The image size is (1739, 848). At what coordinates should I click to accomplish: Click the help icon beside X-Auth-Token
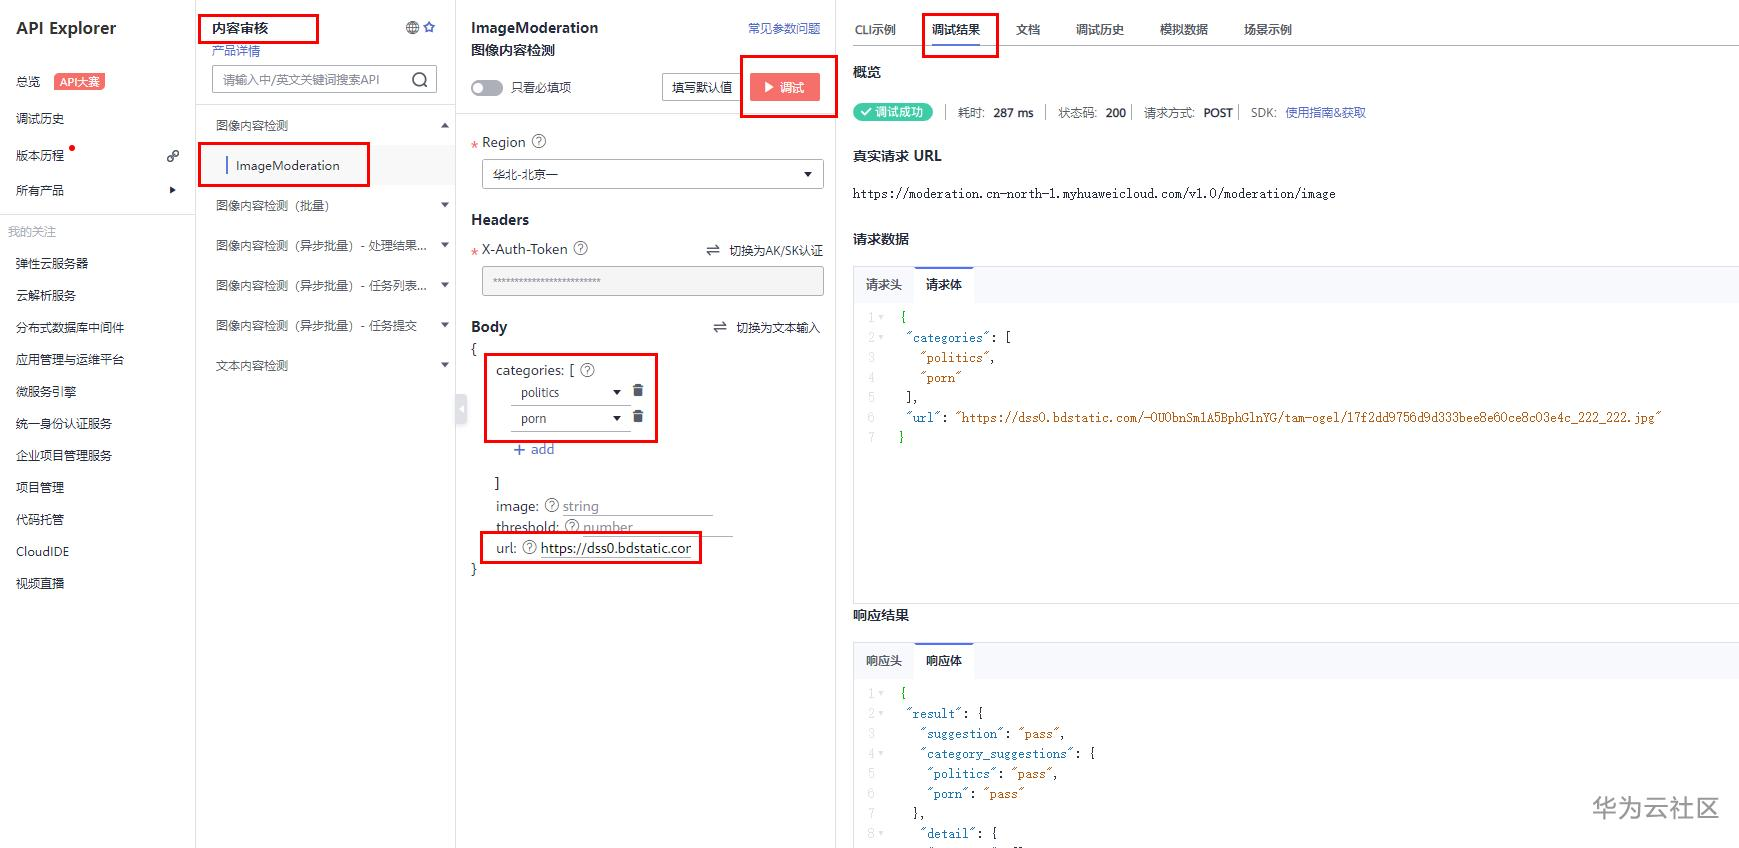580,249
